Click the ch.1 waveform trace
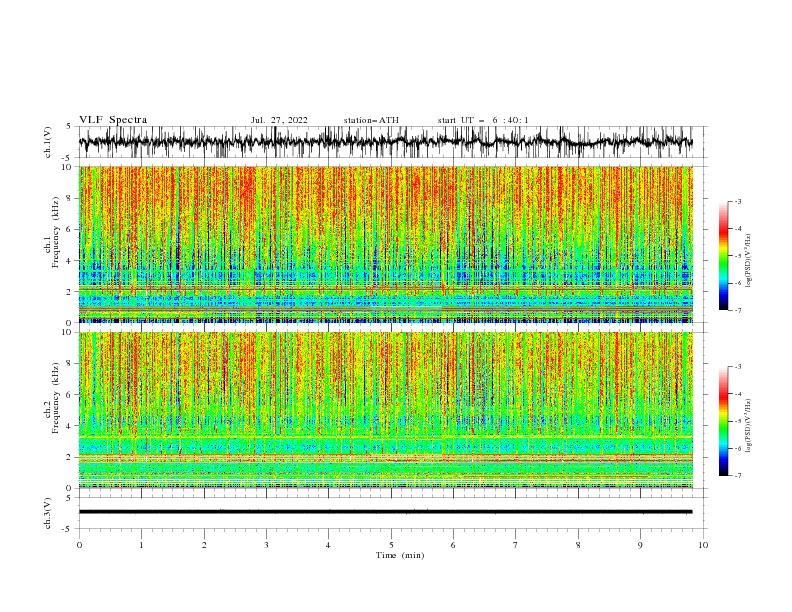The image size is (792, 612). (385, 142)
